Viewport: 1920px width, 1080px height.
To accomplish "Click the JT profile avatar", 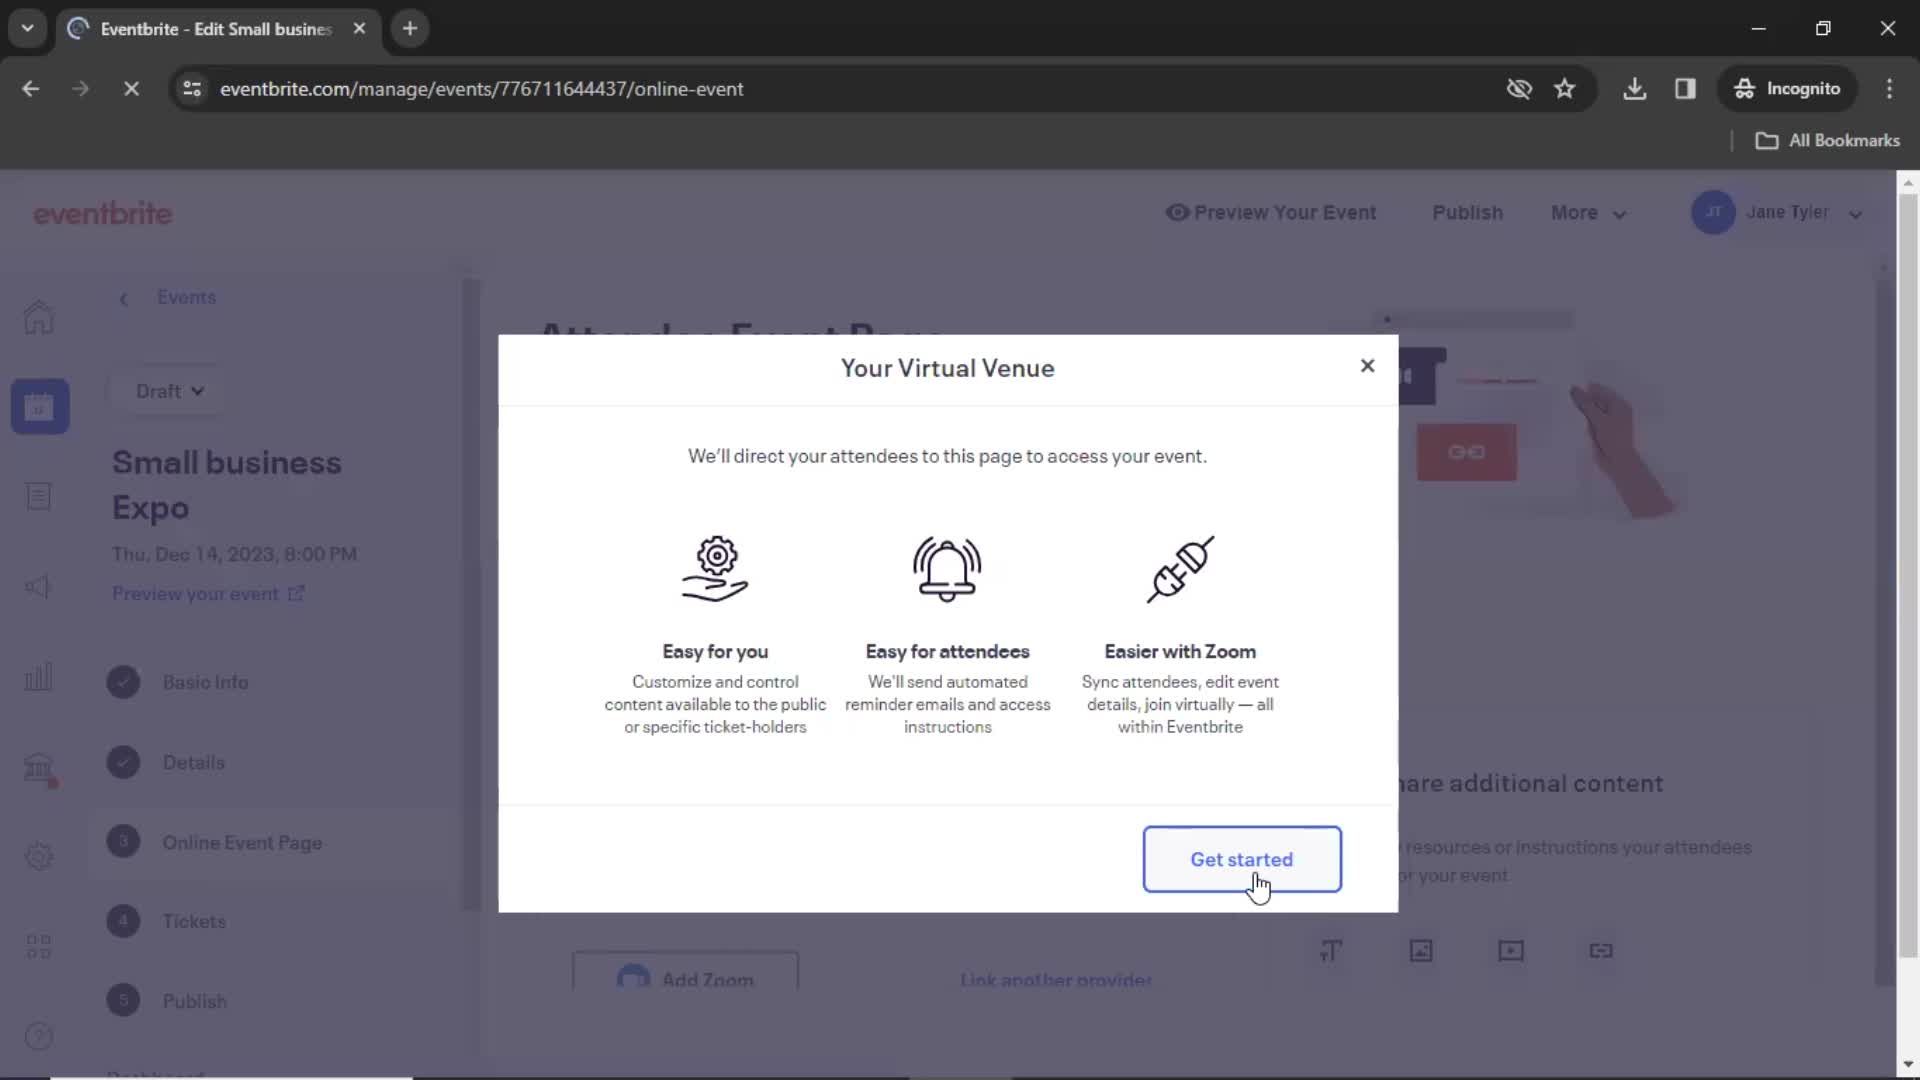I will point(1713,213).
